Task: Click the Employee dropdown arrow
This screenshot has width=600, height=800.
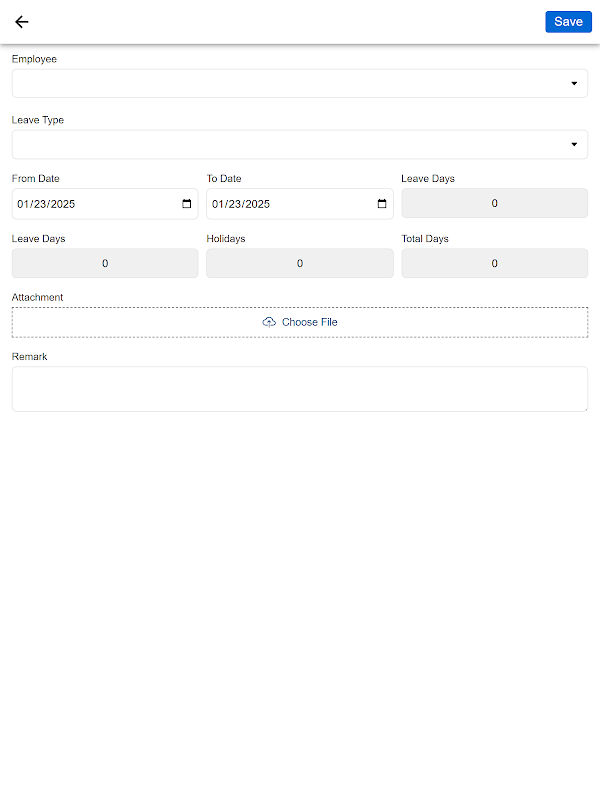Action: (574, 84)
